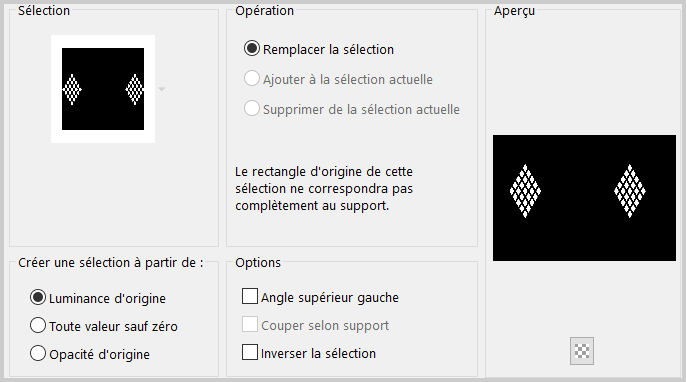Click the Créer une sélection à partir de label

tap(111, 263)
